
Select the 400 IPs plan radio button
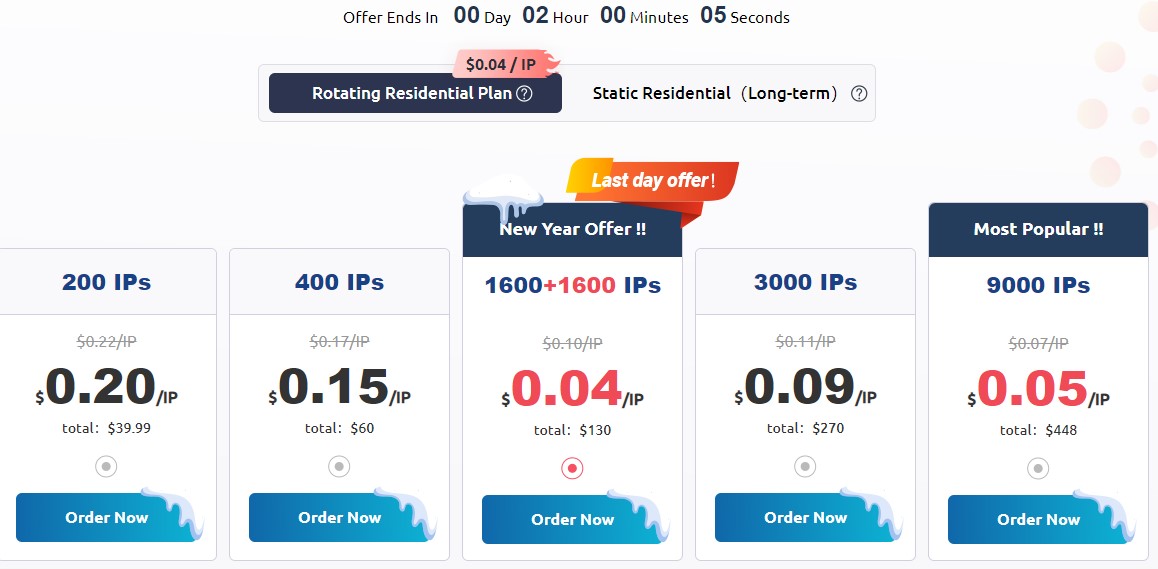(339, 466)
